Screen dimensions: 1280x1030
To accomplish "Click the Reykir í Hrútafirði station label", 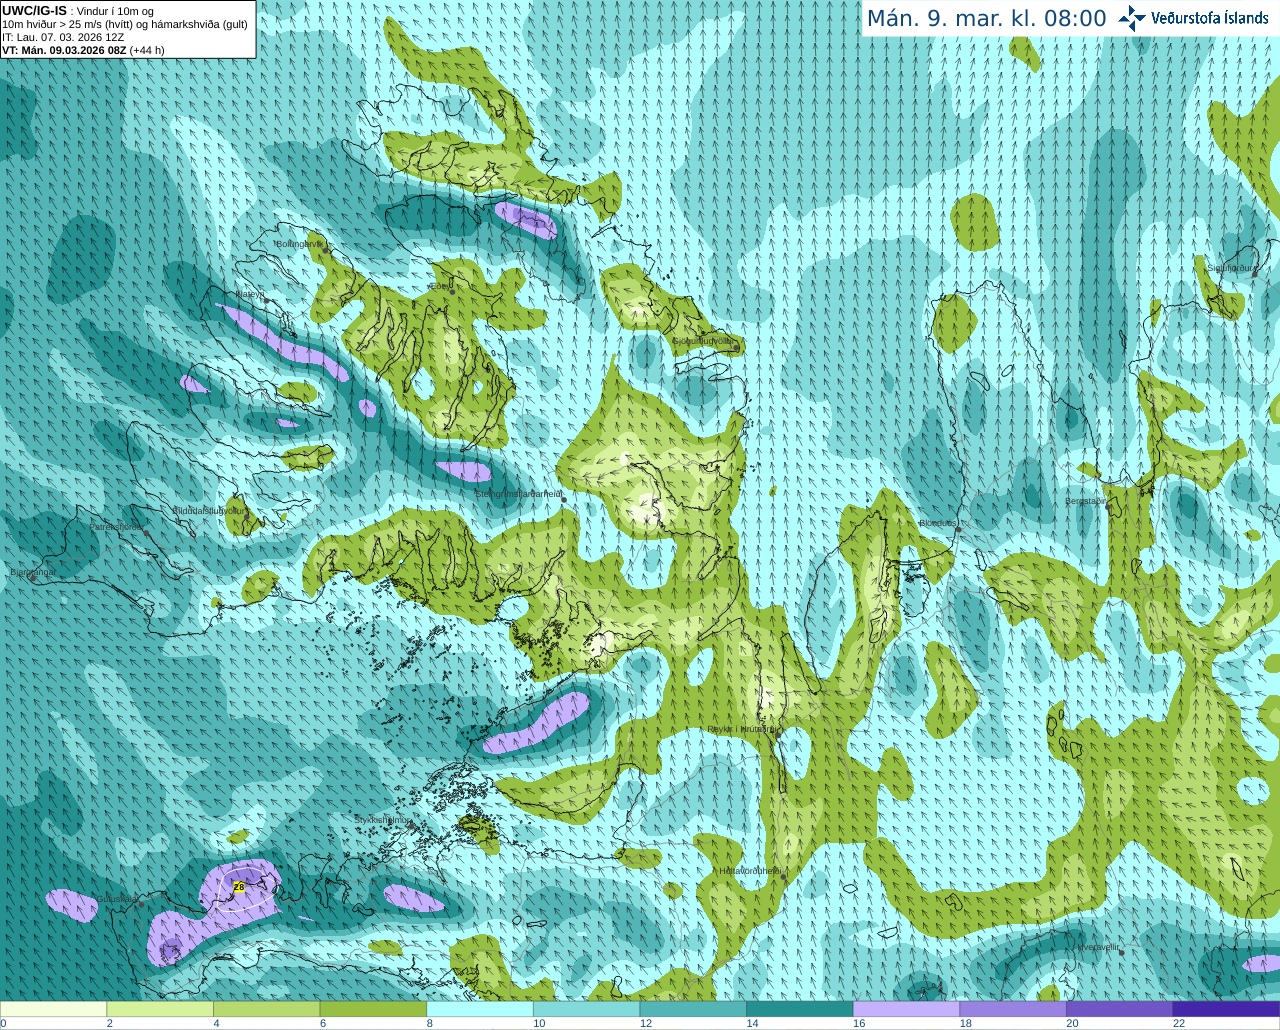I will tap(742, 729).
